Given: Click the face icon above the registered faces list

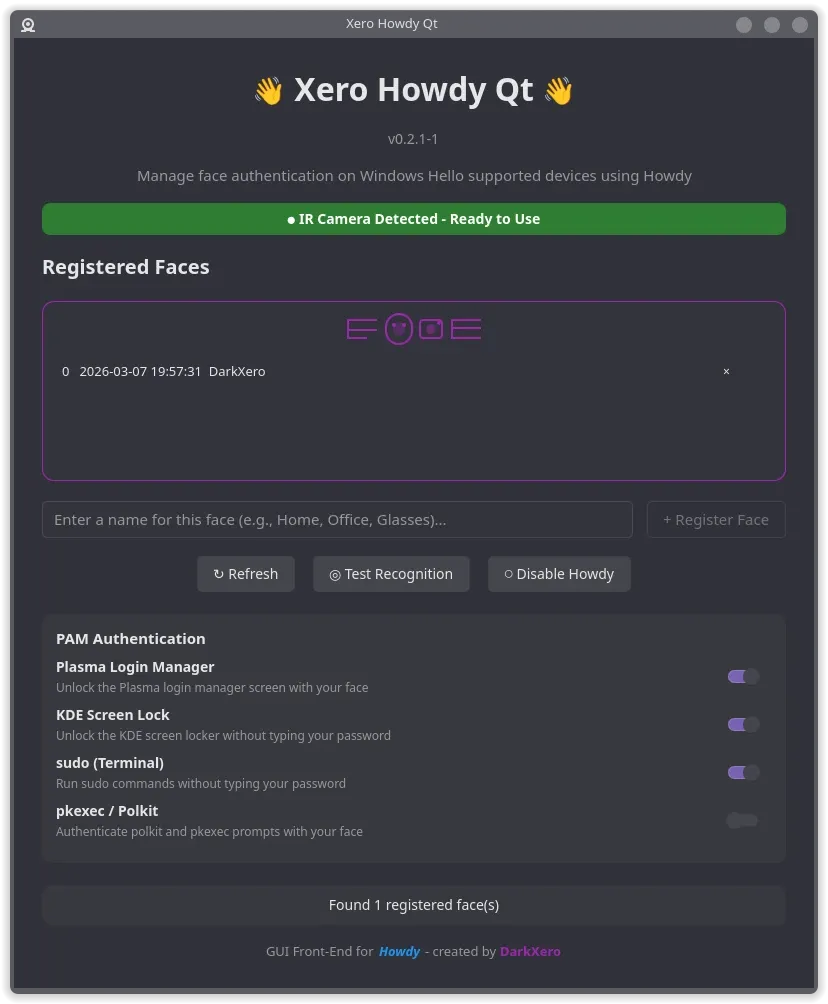Looking at the screenshot, I should click(399, 328).
